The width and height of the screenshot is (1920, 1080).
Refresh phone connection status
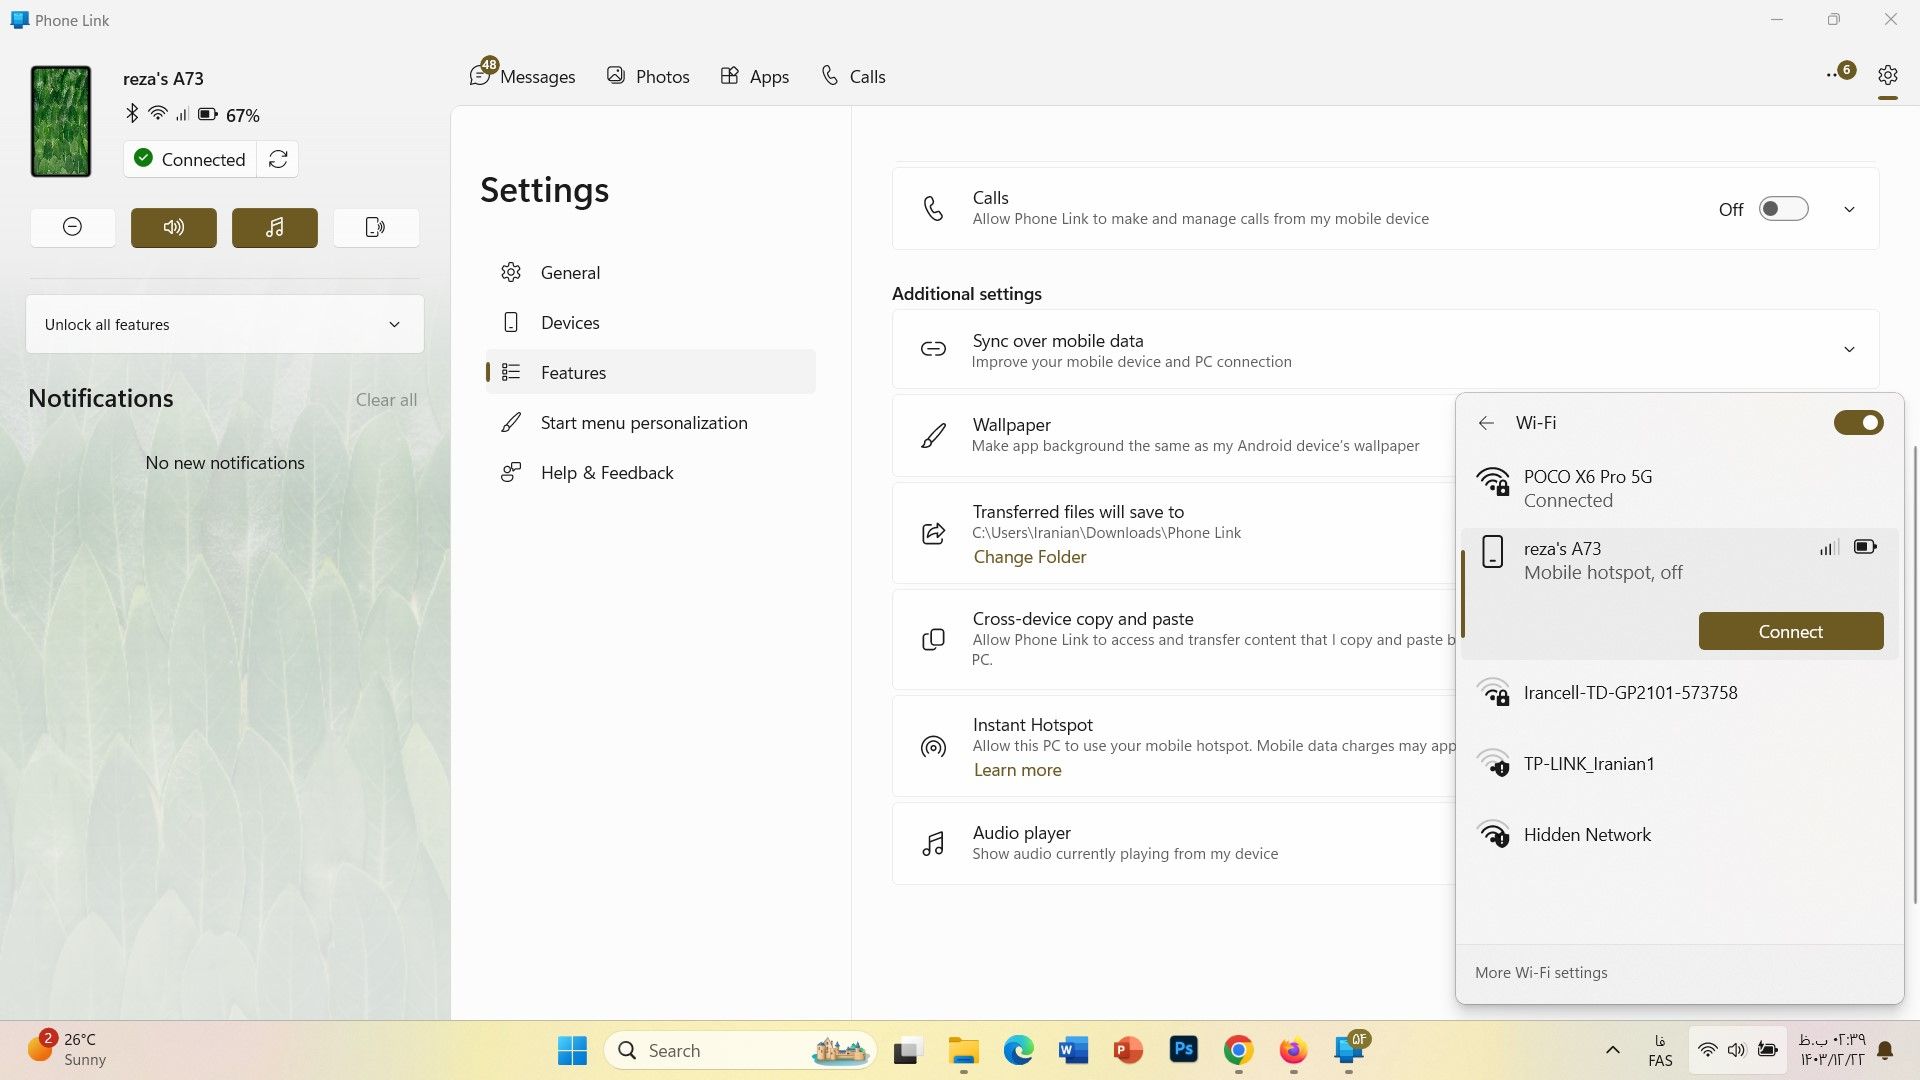(278, 159)
